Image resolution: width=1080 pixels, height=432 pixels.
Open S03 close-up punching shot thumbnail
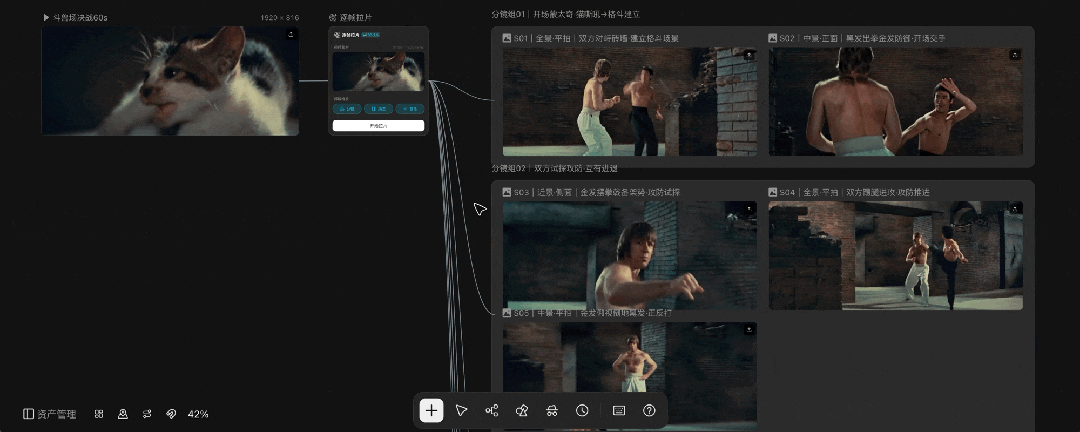(630, 255)
